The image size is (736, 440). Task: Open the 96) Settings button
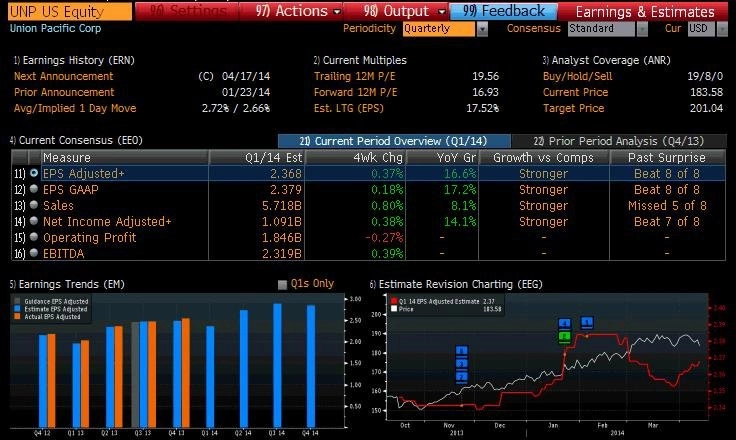[187, 11]
